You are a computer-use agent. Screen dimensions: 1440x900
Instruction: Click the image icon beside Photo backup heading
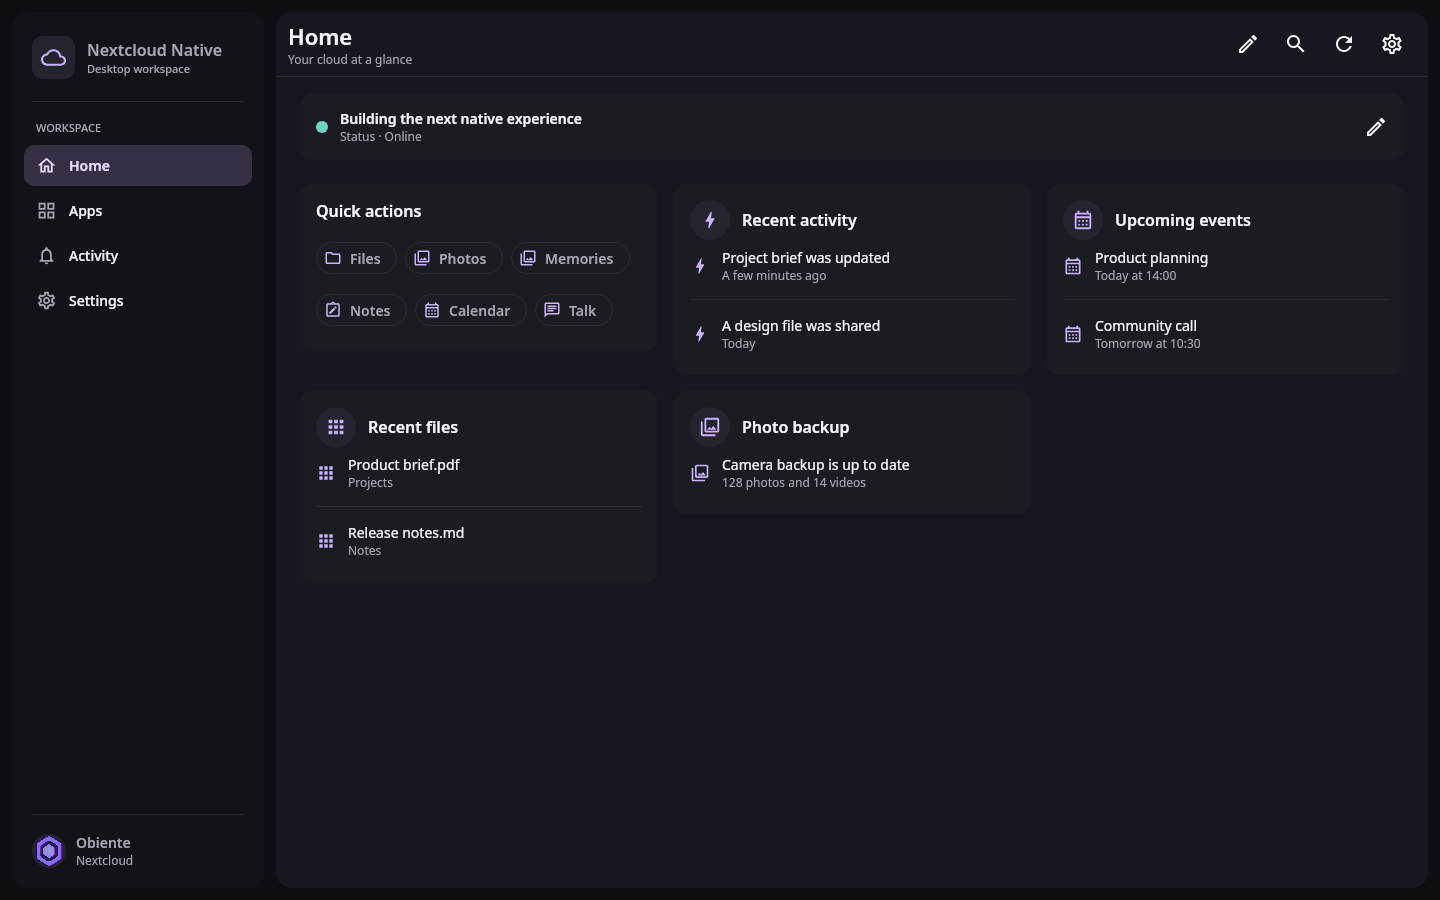click(710, 427)
